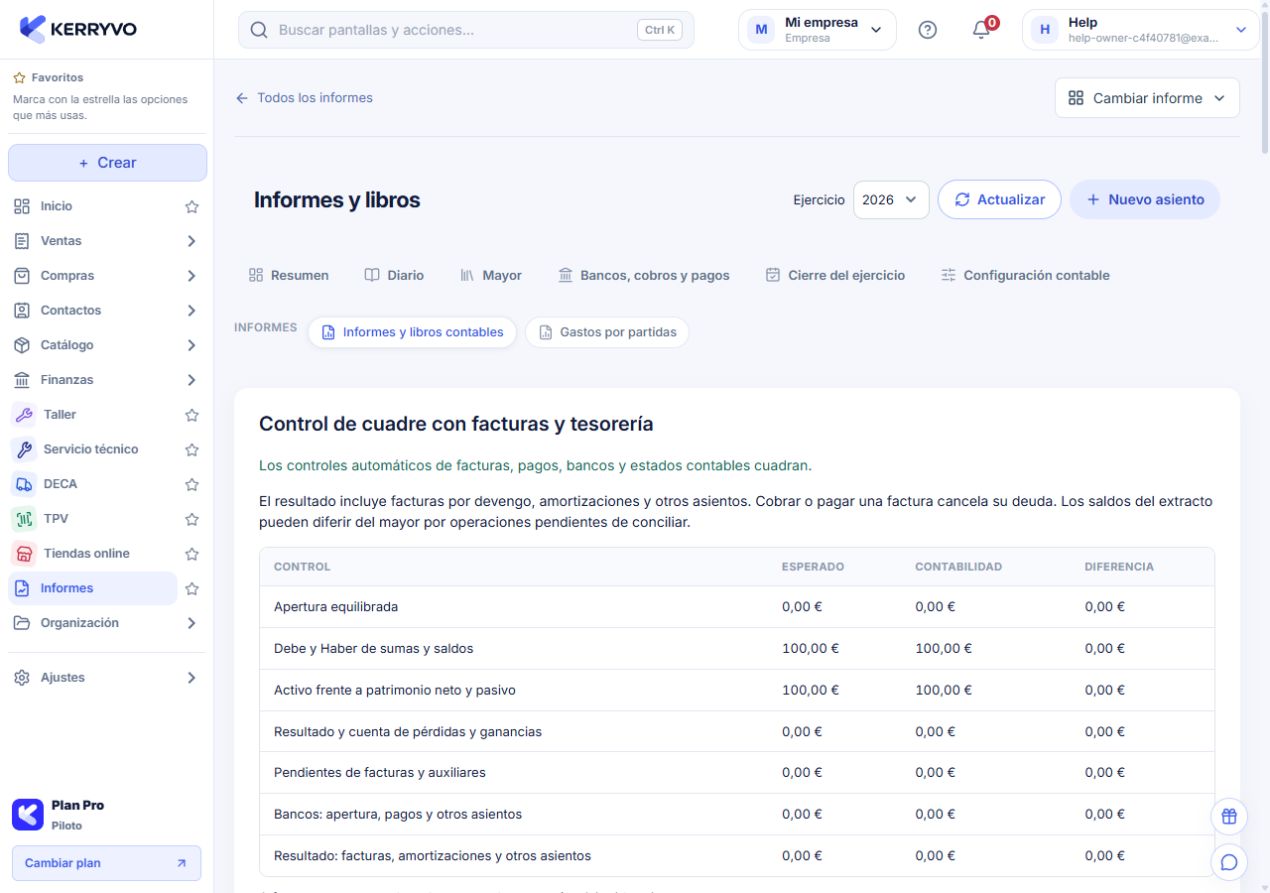The width and height of the screenshot is (1270, 893).
Task: Click the Taller wrench icon
Action: click(x=24, y=415)
